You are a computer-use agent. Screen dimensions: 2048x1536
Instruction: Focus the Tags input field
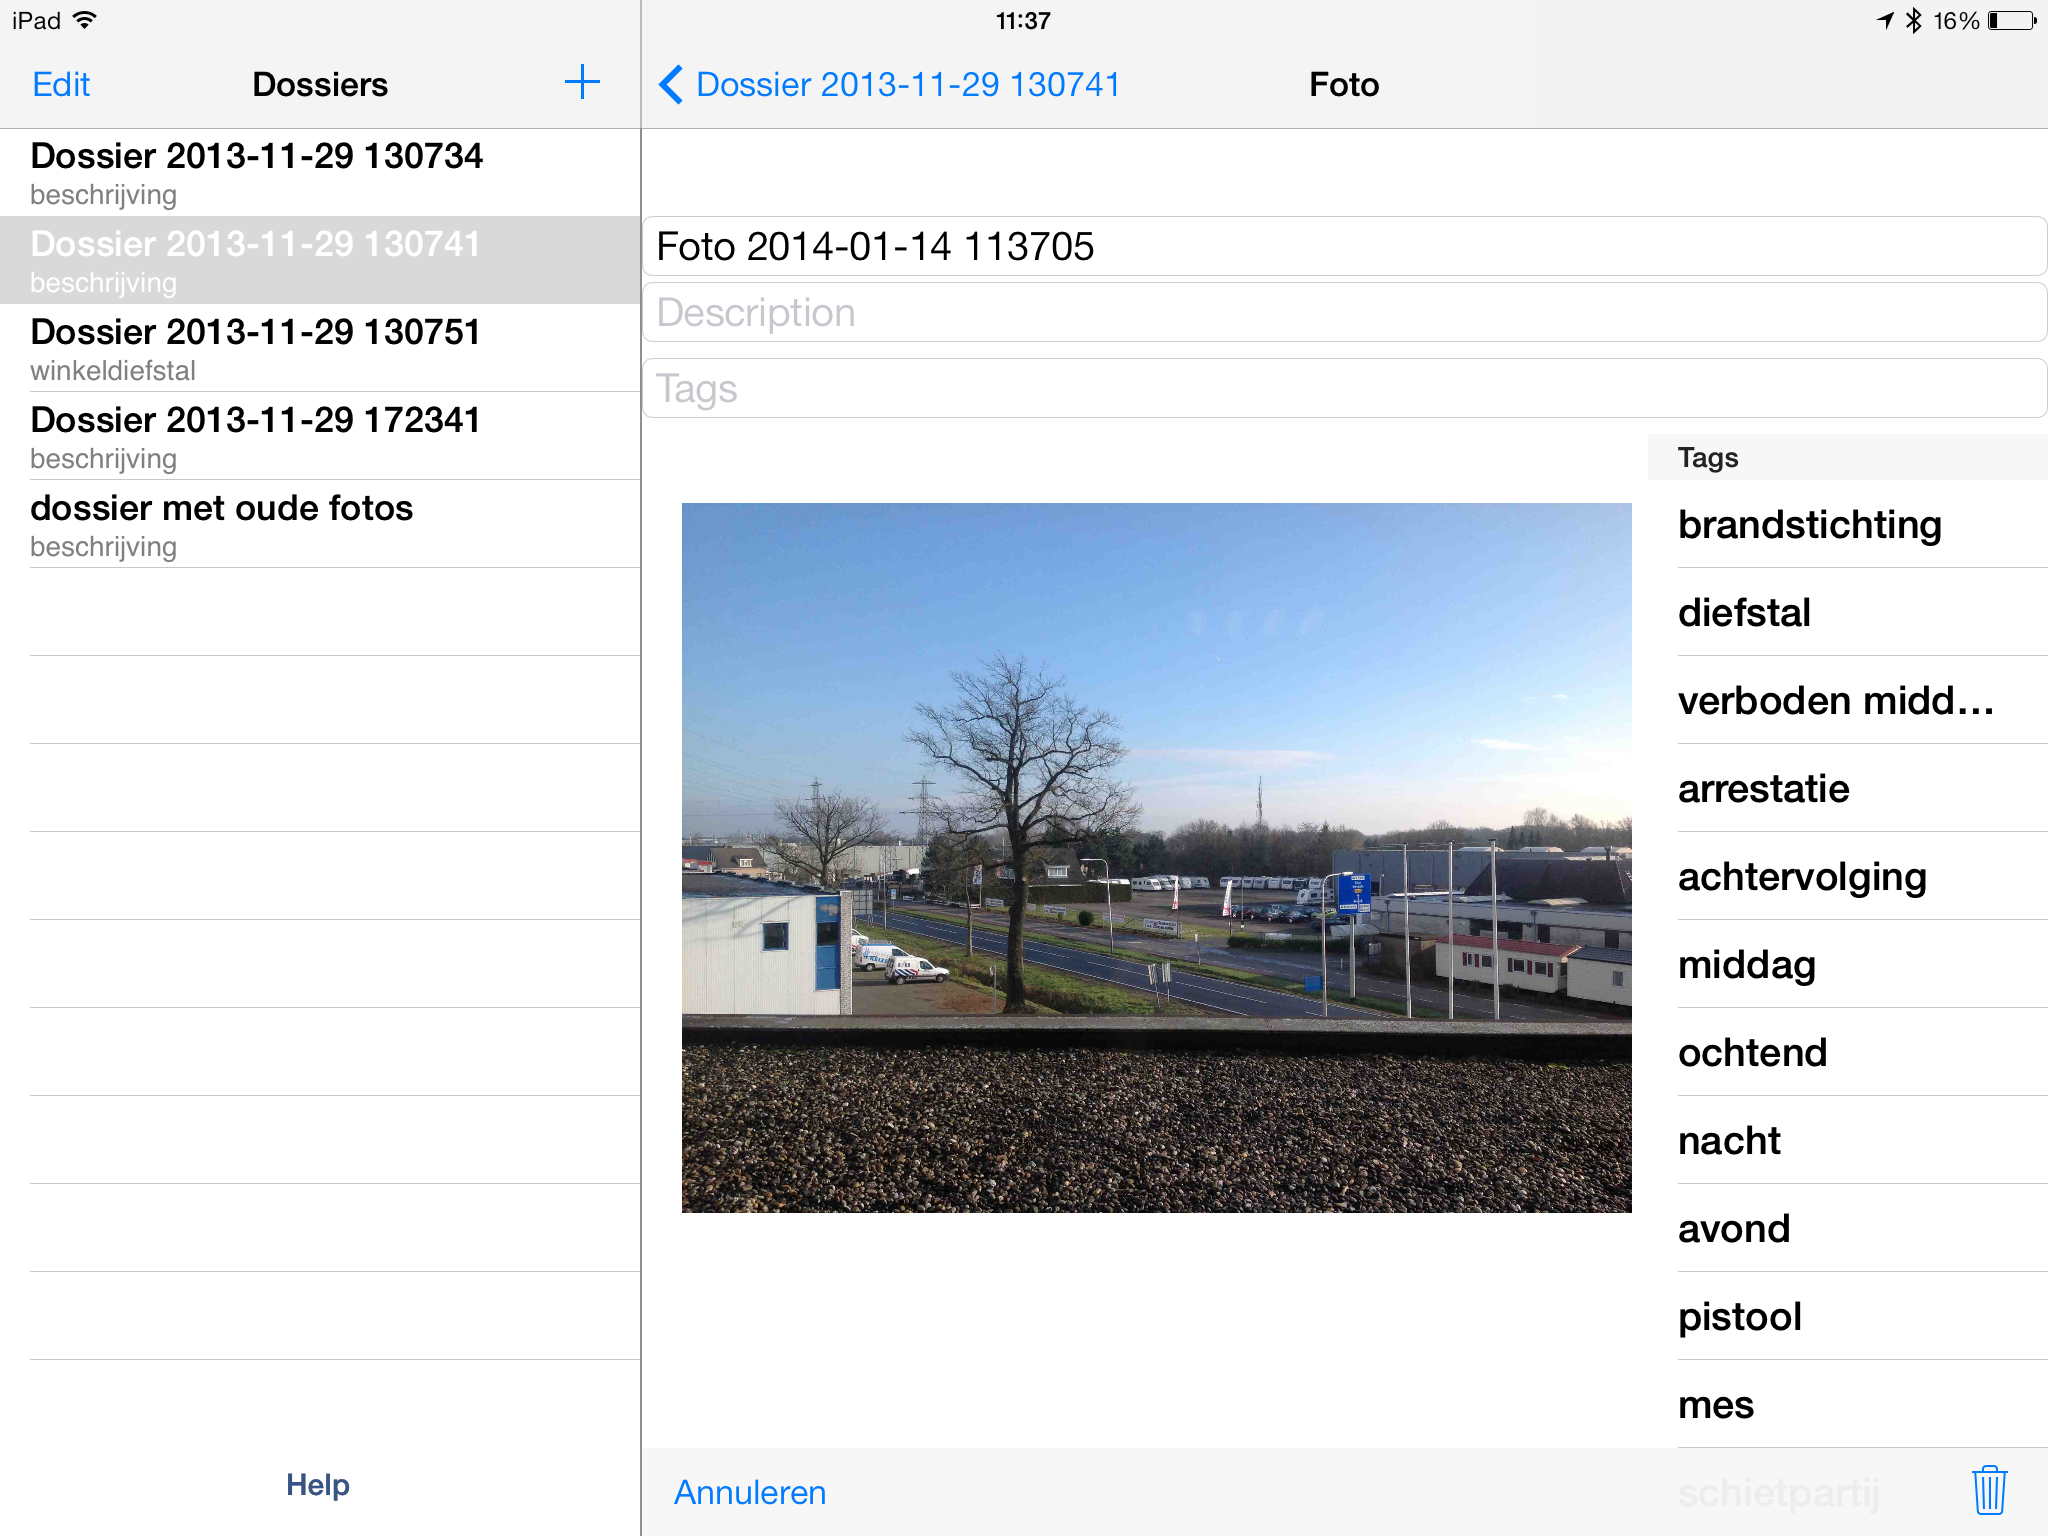(1344, 388)
